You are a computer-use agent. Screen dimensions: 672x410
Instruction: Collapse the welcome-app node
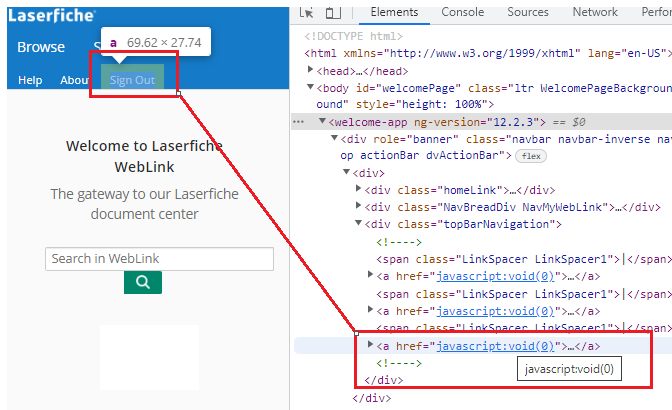click(323, 121)
